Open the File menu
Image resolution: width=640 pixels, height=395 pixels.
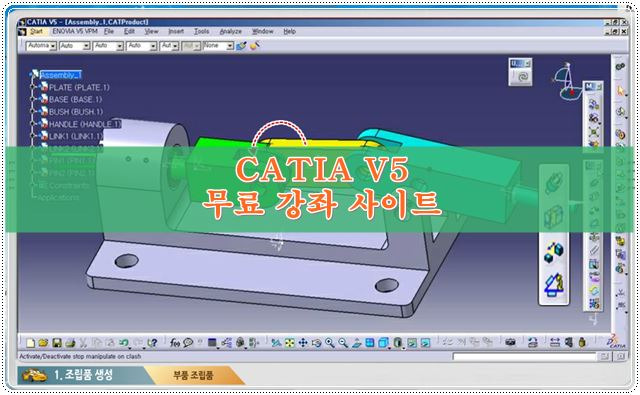109,31
